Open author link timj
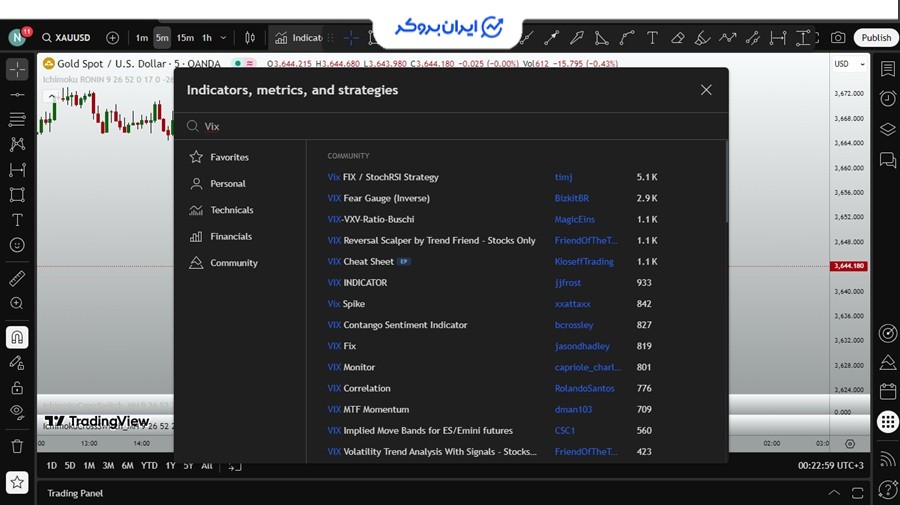900x505 pixels. tap(563, 177)
